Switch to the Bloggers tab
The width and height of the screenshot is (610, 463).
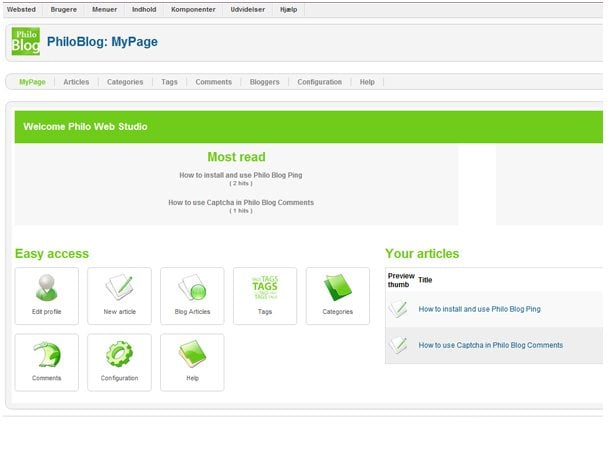(264, 82)
